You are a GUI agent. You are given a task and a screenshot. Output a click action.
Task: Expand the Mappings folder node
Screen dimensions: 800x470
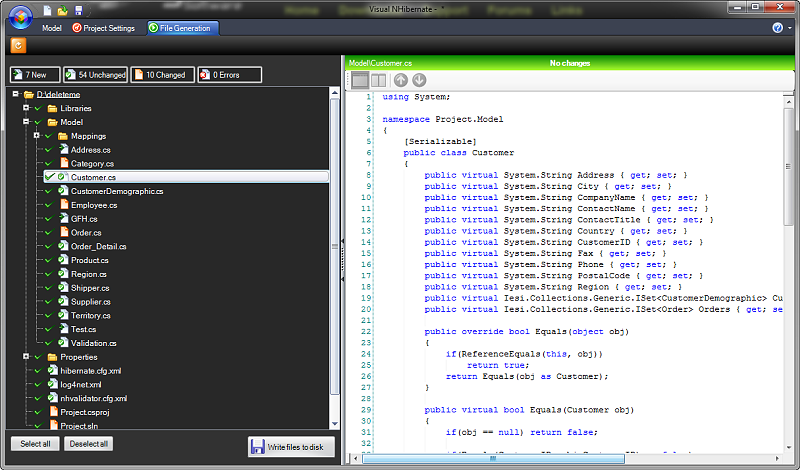point(36,136)
